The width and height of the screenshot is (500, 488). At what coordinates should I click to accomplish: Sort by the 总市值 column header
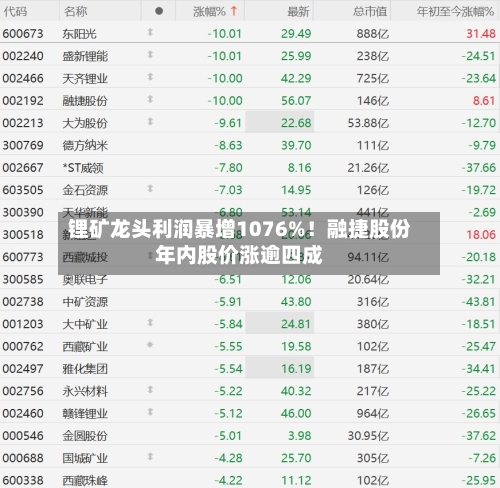click(x=370, y=12)
